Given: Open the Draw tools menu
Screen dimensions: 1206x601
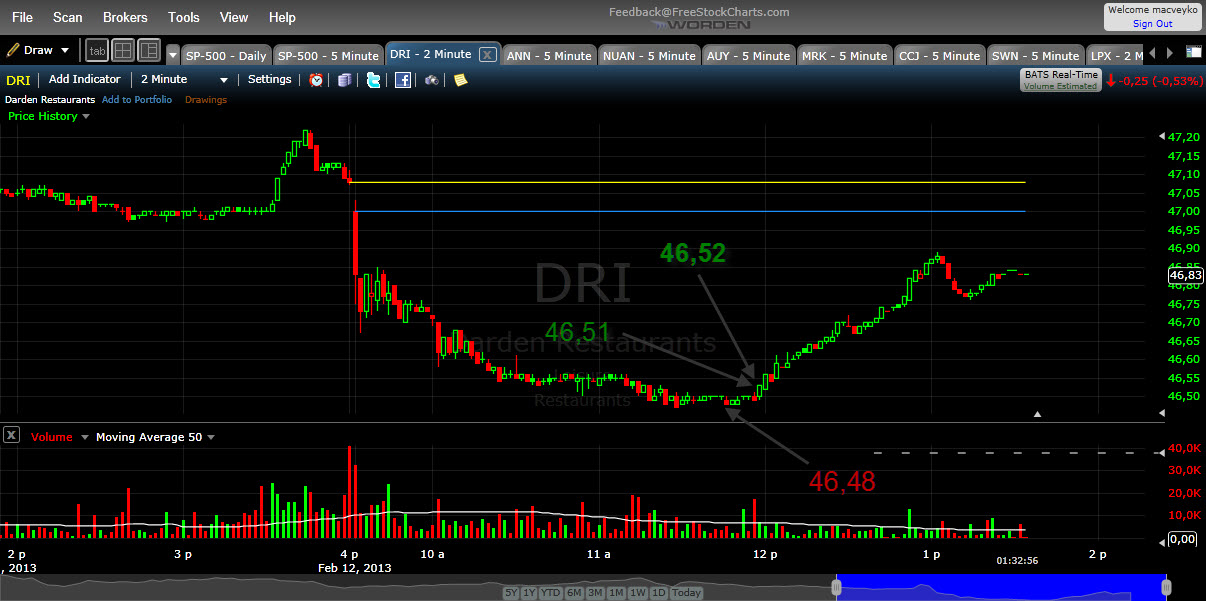Looking at the screenshot, I should [39, 49].
